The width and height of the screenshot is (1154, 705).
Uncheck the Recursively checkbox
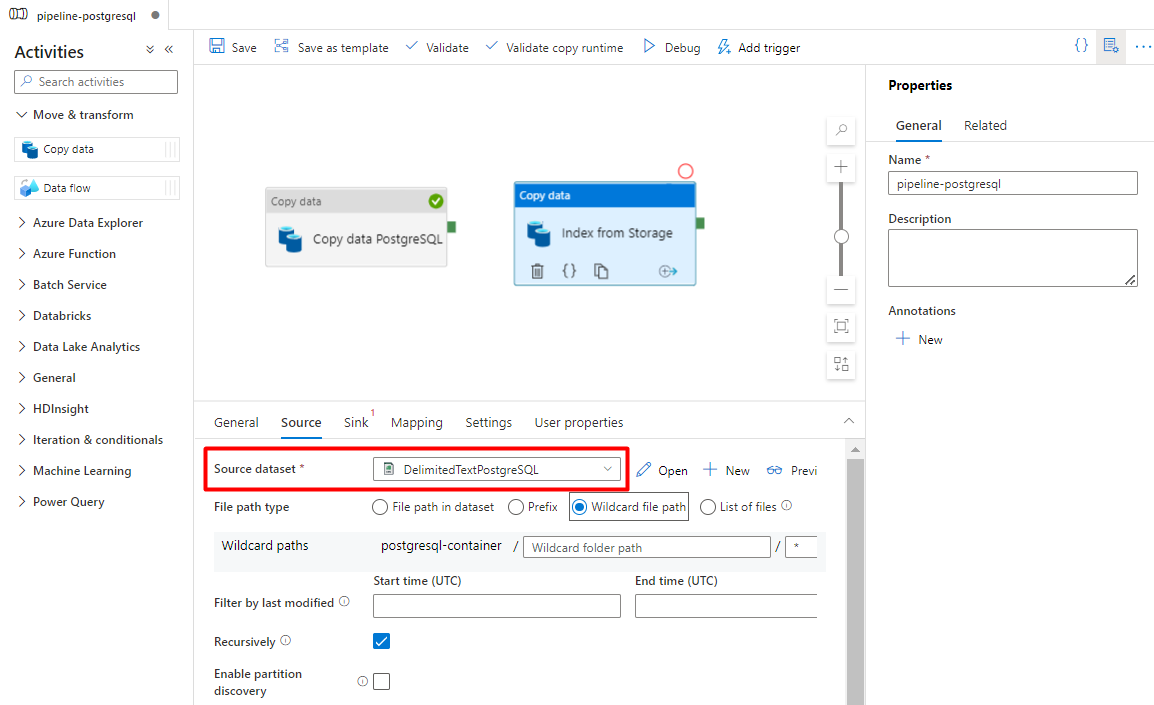coord(381,641)
